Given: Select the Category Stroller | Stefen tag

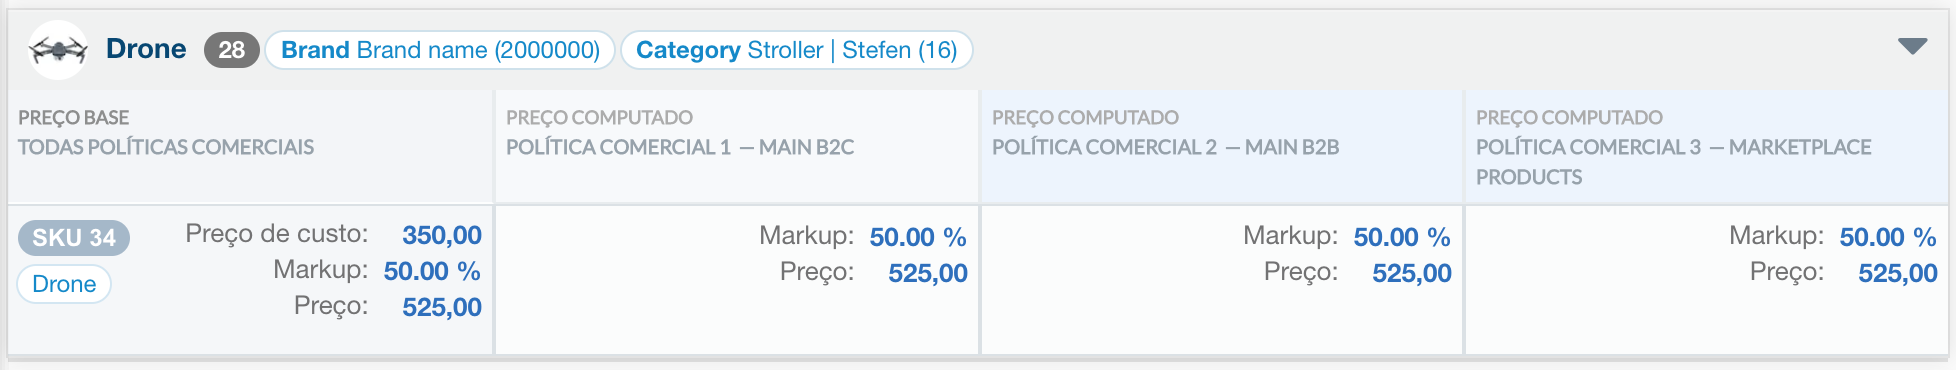Looking at the screenshot, I should [797, 50].
